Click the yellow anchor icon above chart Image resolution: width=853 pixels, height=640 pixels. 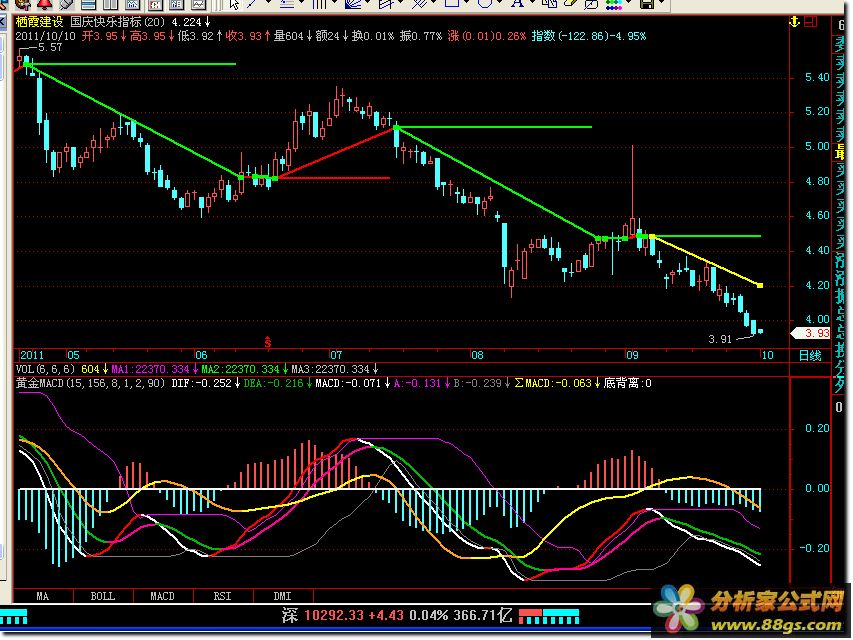tap(794, 22)
